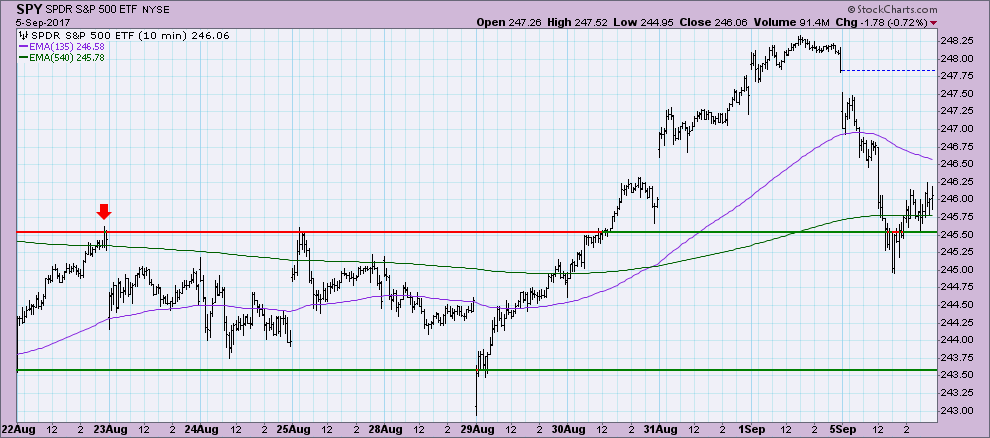The height and width of the screenshot is (438, 990).
Task: Click the 5Sep date label on the time axis
Action: [x=841, y=428]
